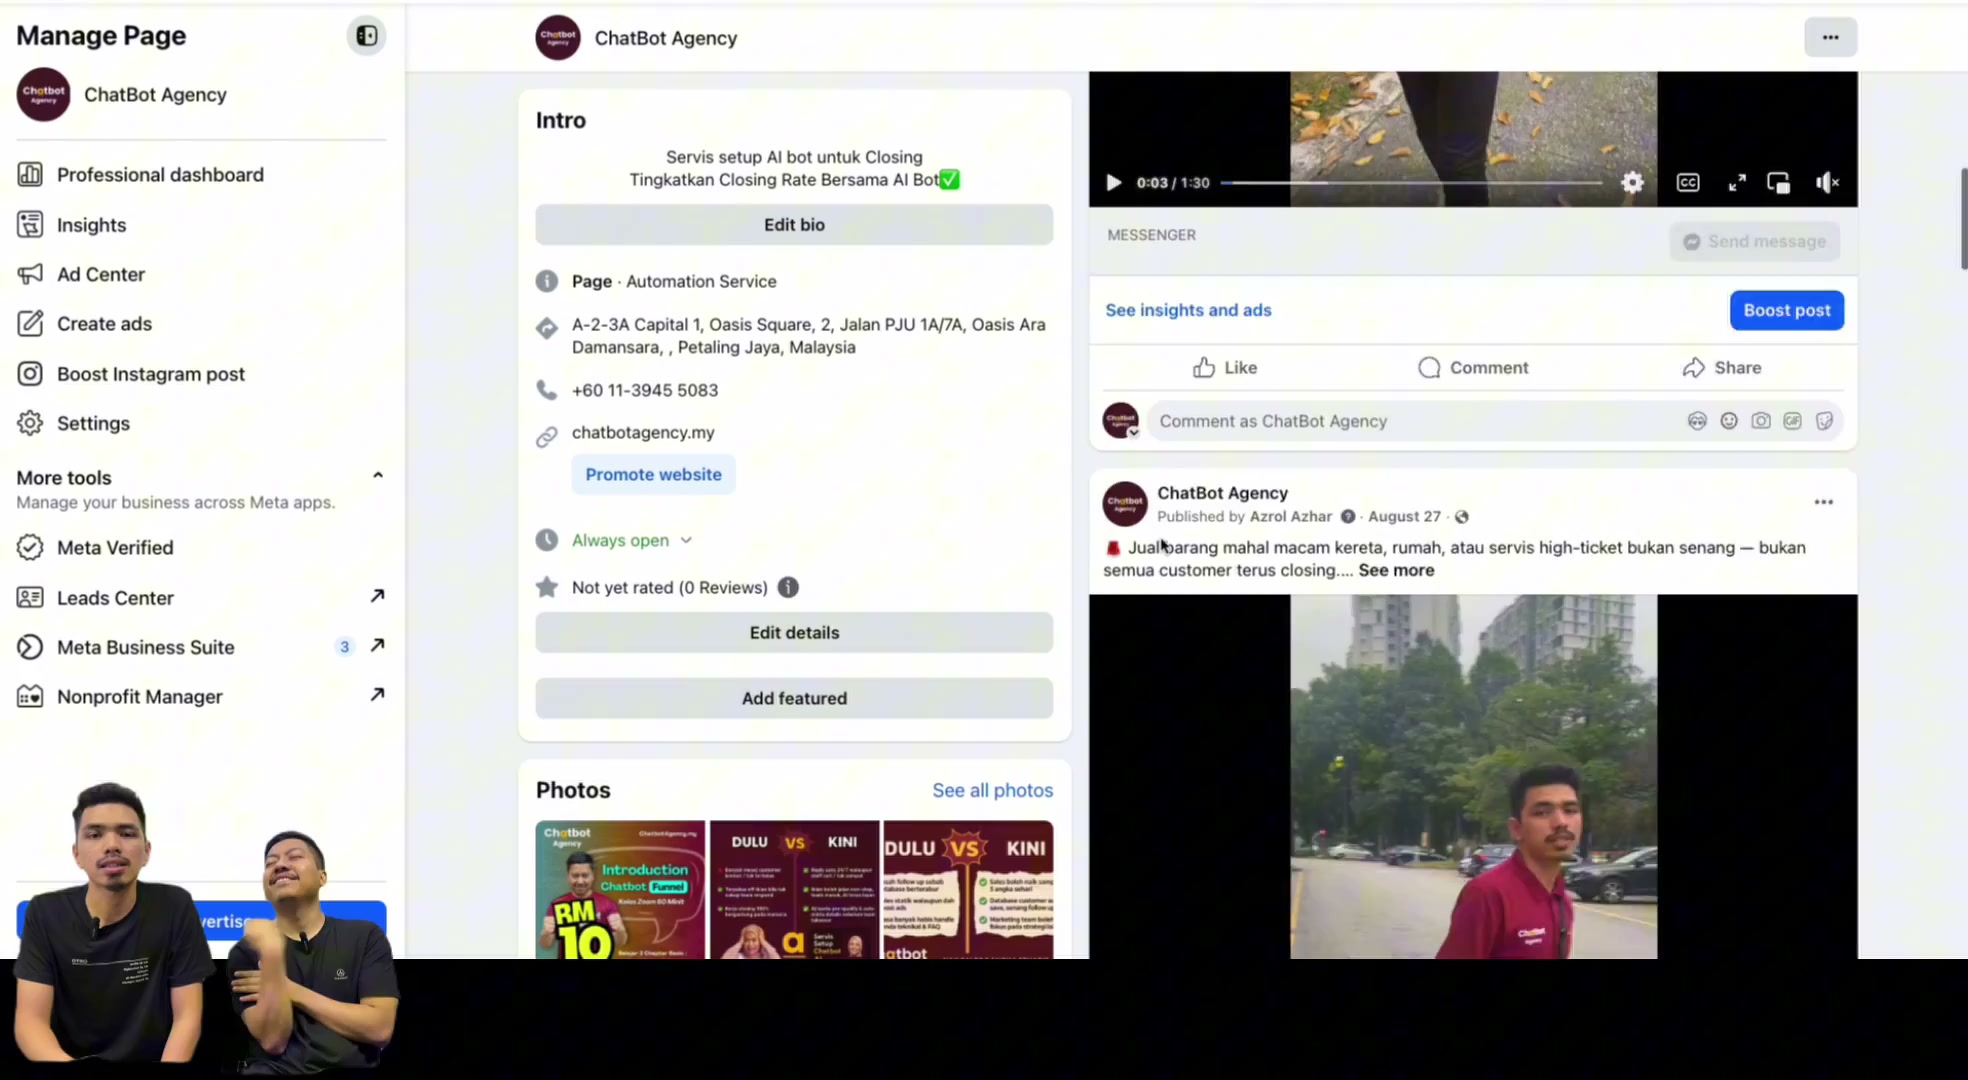Image resolution: width=1968 pixels, height=1080 pixels.
Task: Open page header more options menu
Action: pyautogui.click(x=1830, y=37)
